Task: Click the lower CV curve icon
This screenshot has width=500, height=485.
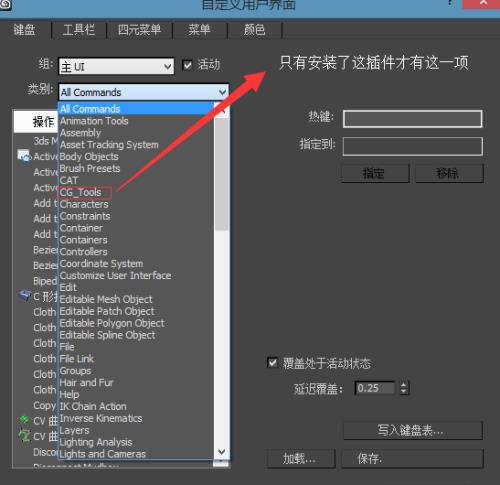Action: click(x=24, y=435)
